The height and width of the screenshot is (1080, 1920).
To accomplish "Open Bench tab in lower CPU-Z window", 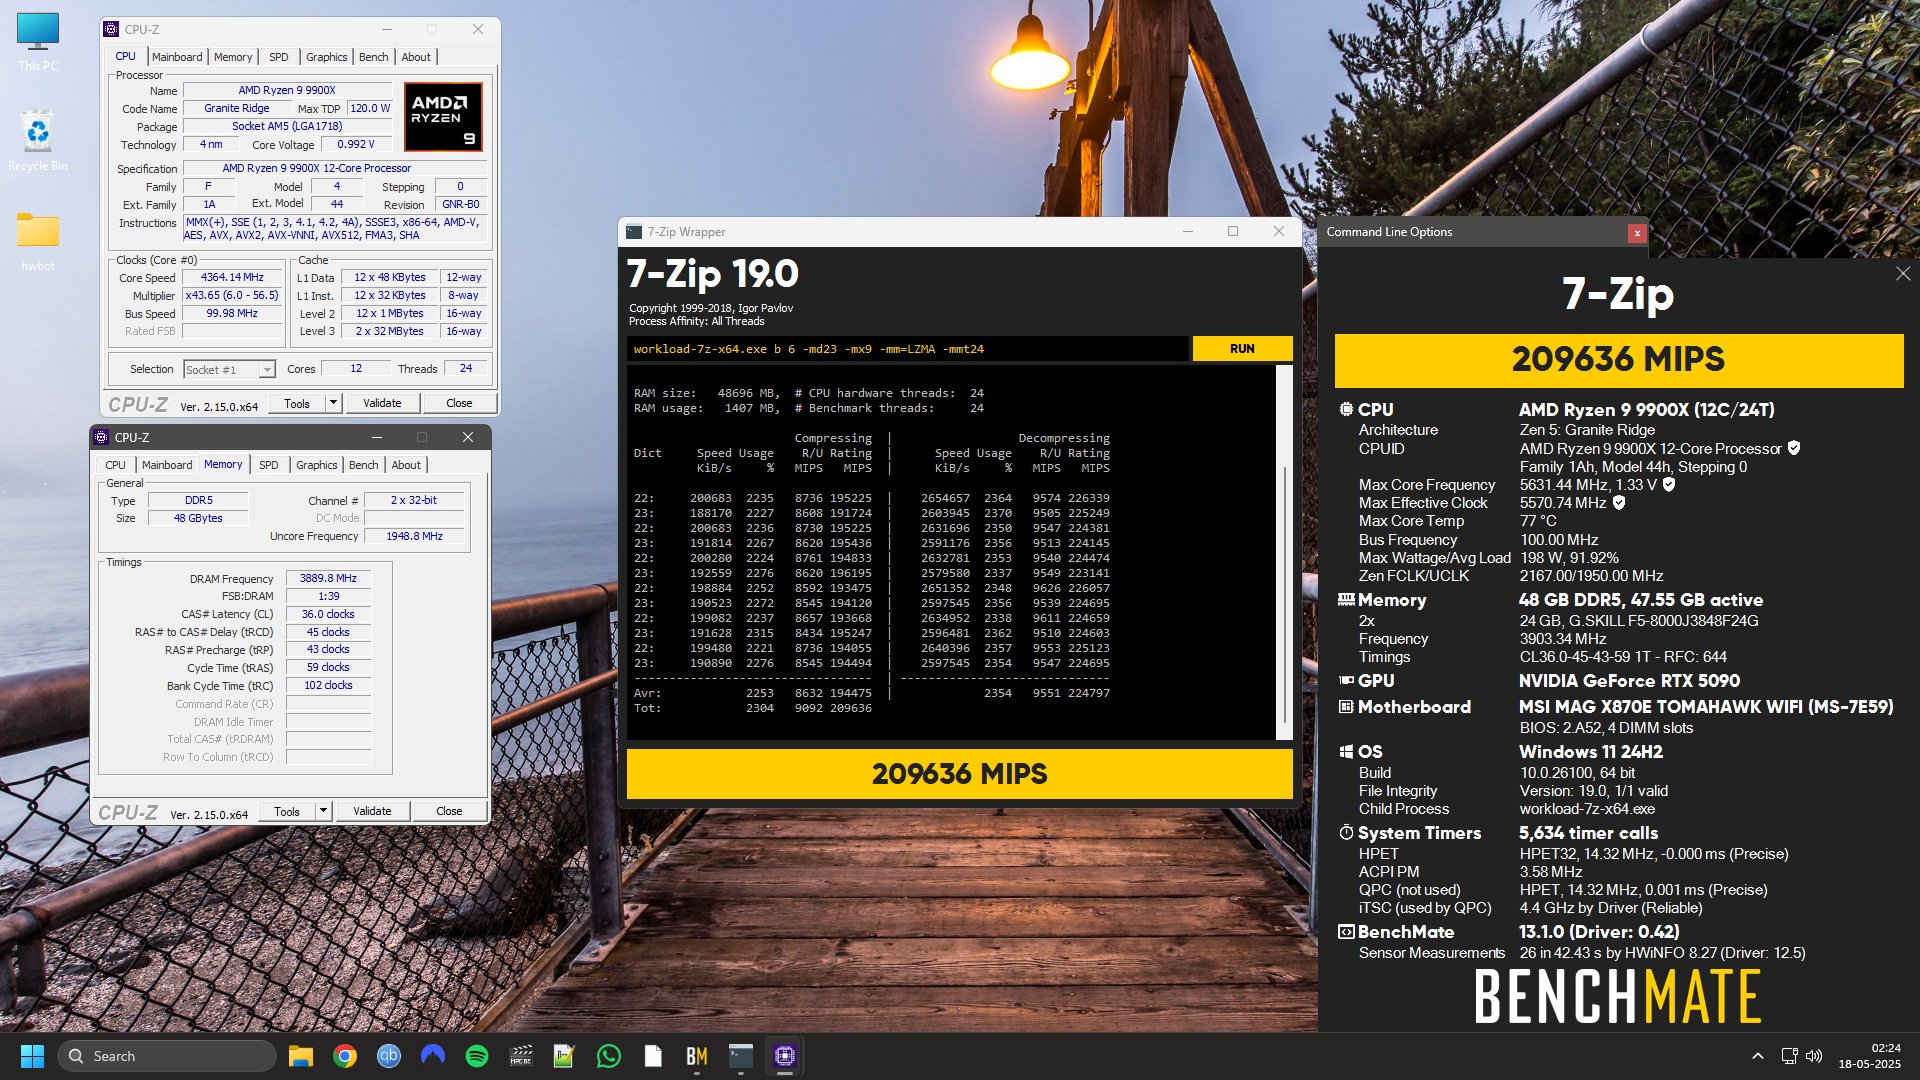I will [x=364, y=465].
